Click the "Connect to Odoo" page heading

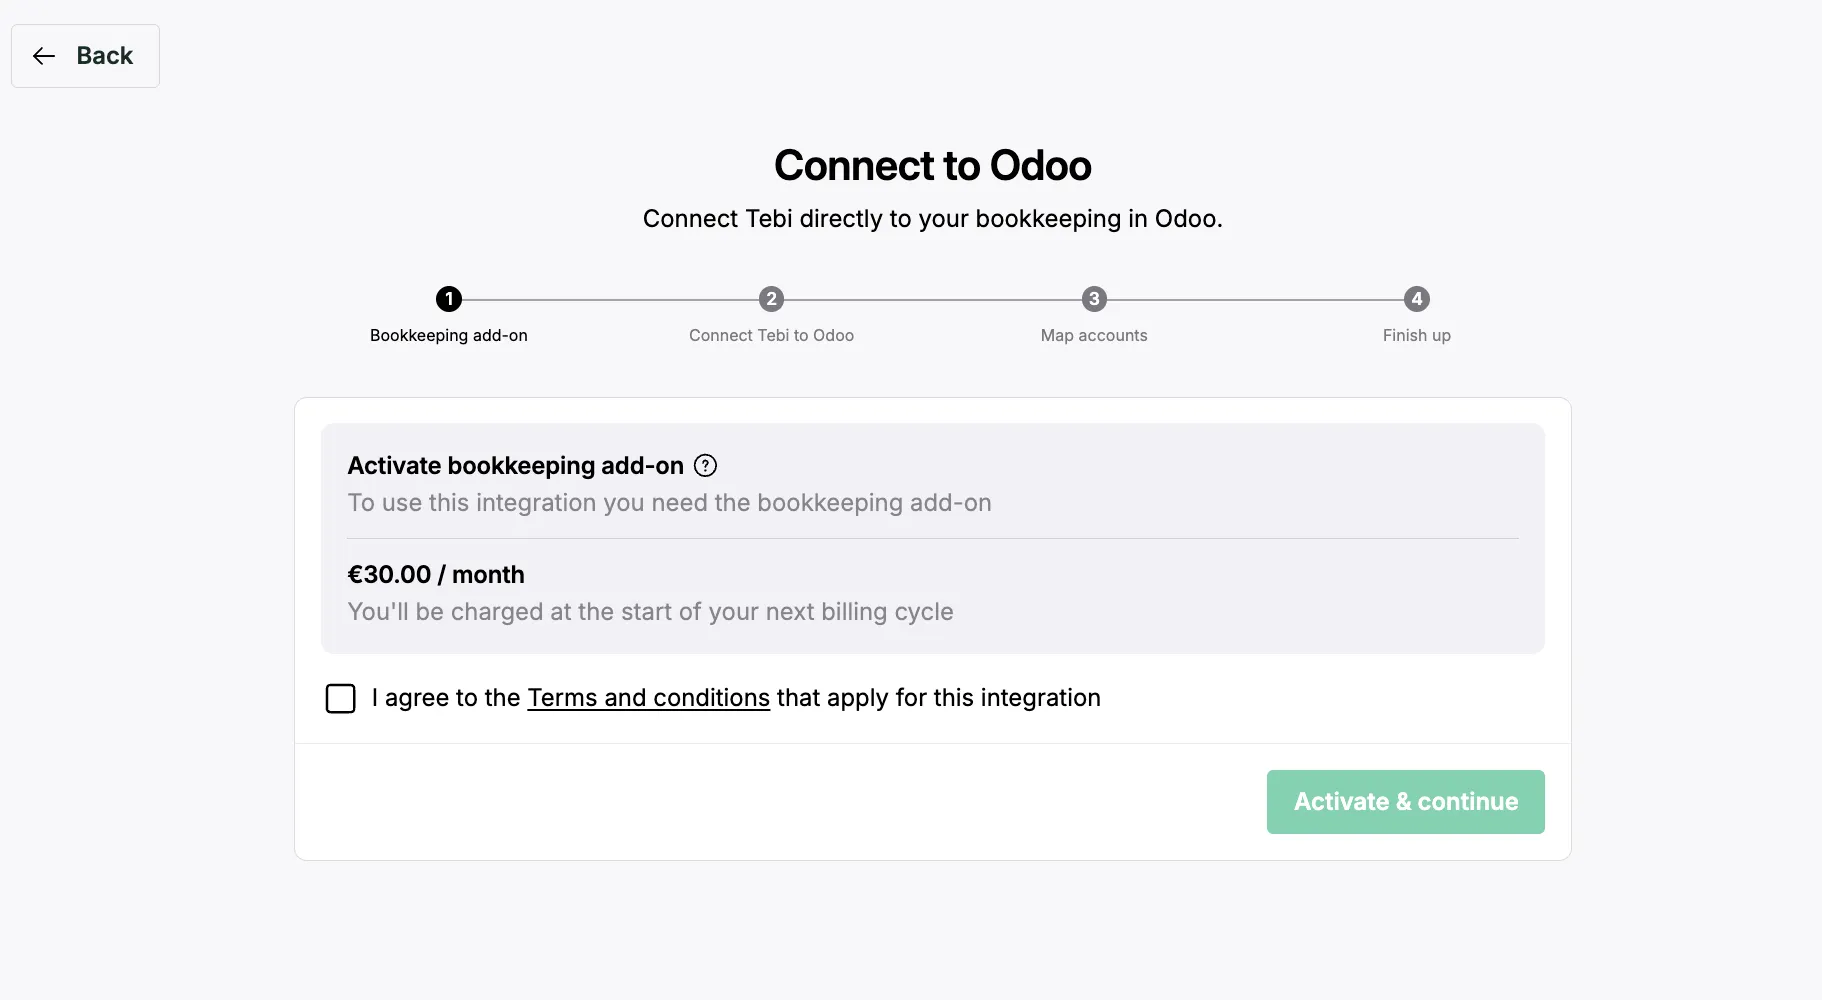click(x=932, y=166)
